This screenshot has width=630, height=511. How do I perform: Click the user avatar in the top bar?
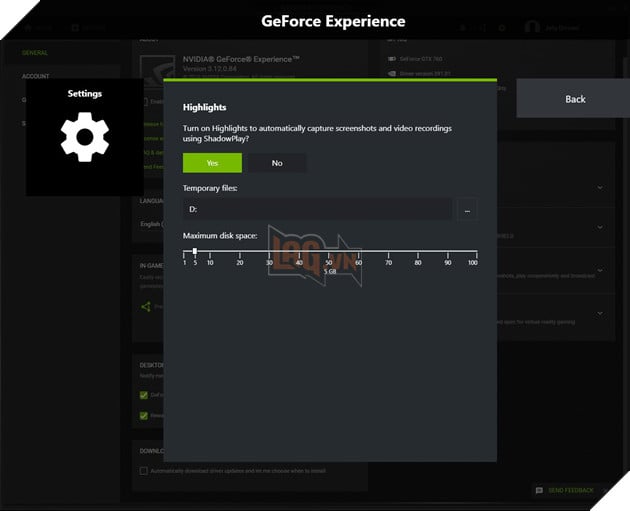pyautogui.click(x=532, y=27)
